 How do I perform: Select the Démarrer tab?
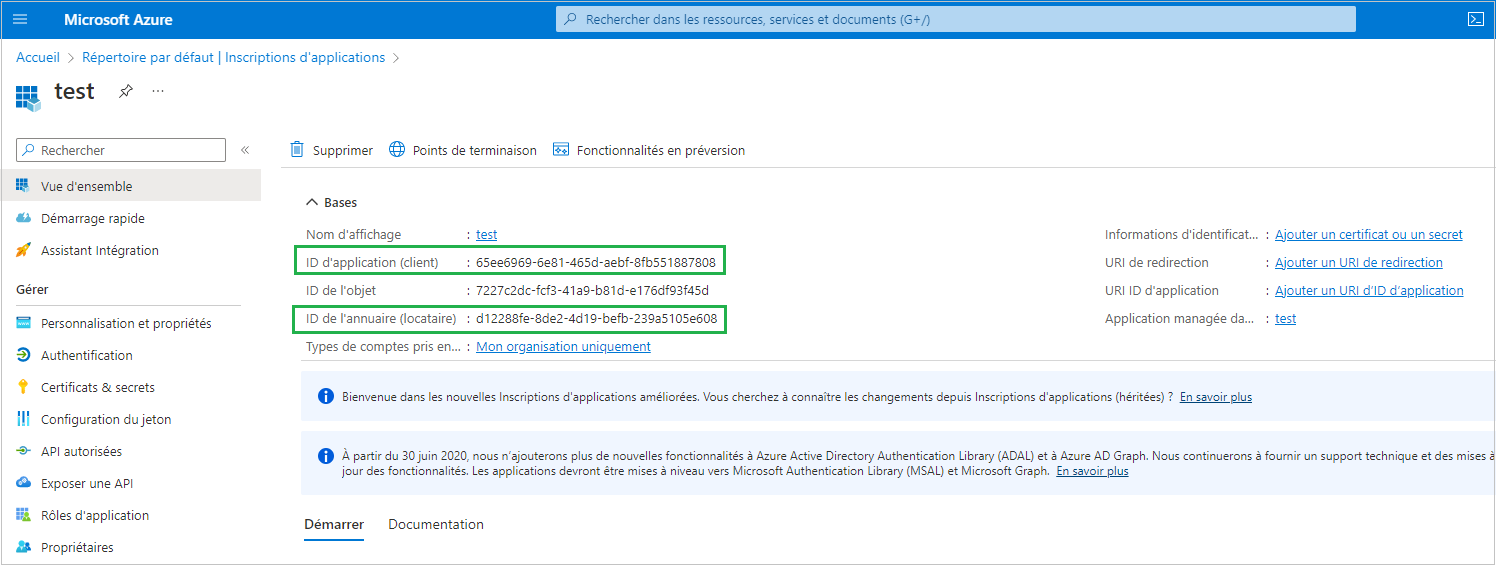(333, 524)
